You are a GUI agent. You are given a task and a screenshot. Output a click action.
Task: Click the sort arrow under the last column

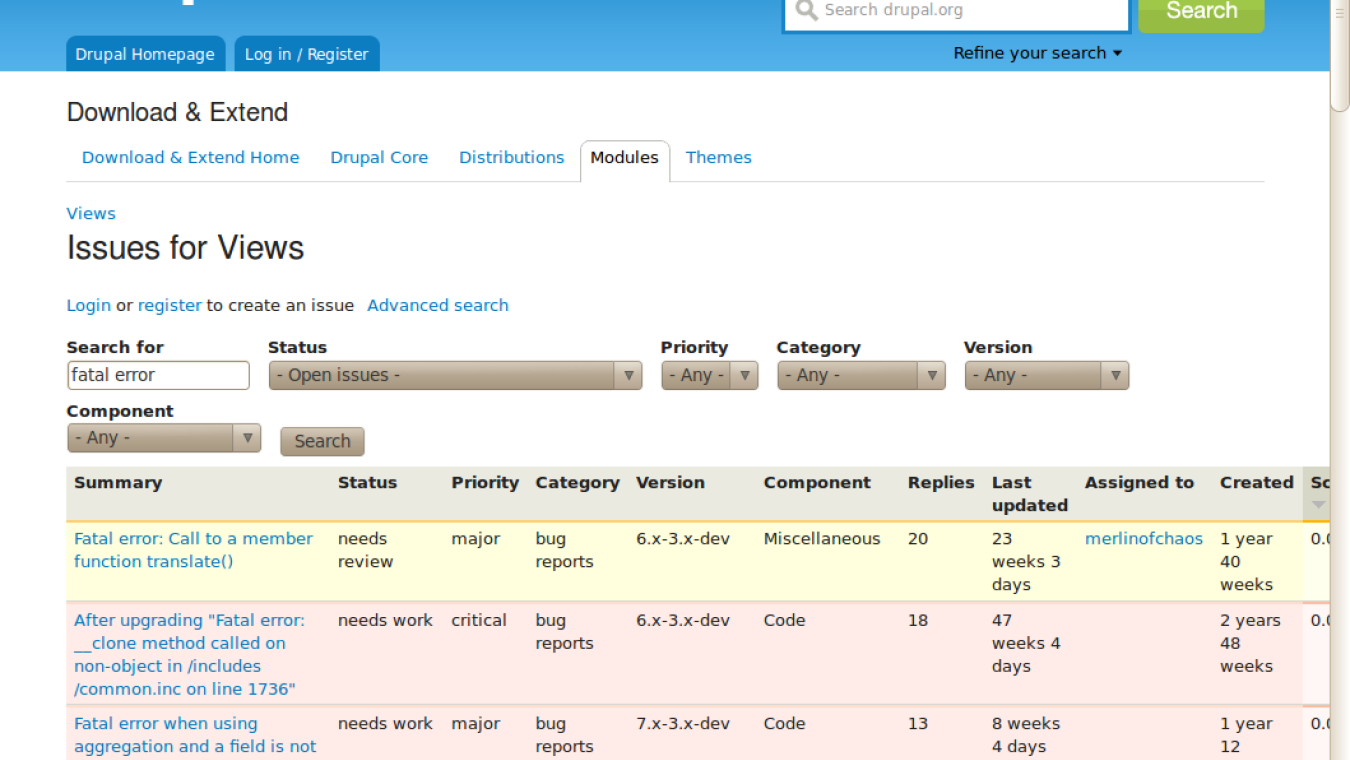click(x=1318, y=505)
